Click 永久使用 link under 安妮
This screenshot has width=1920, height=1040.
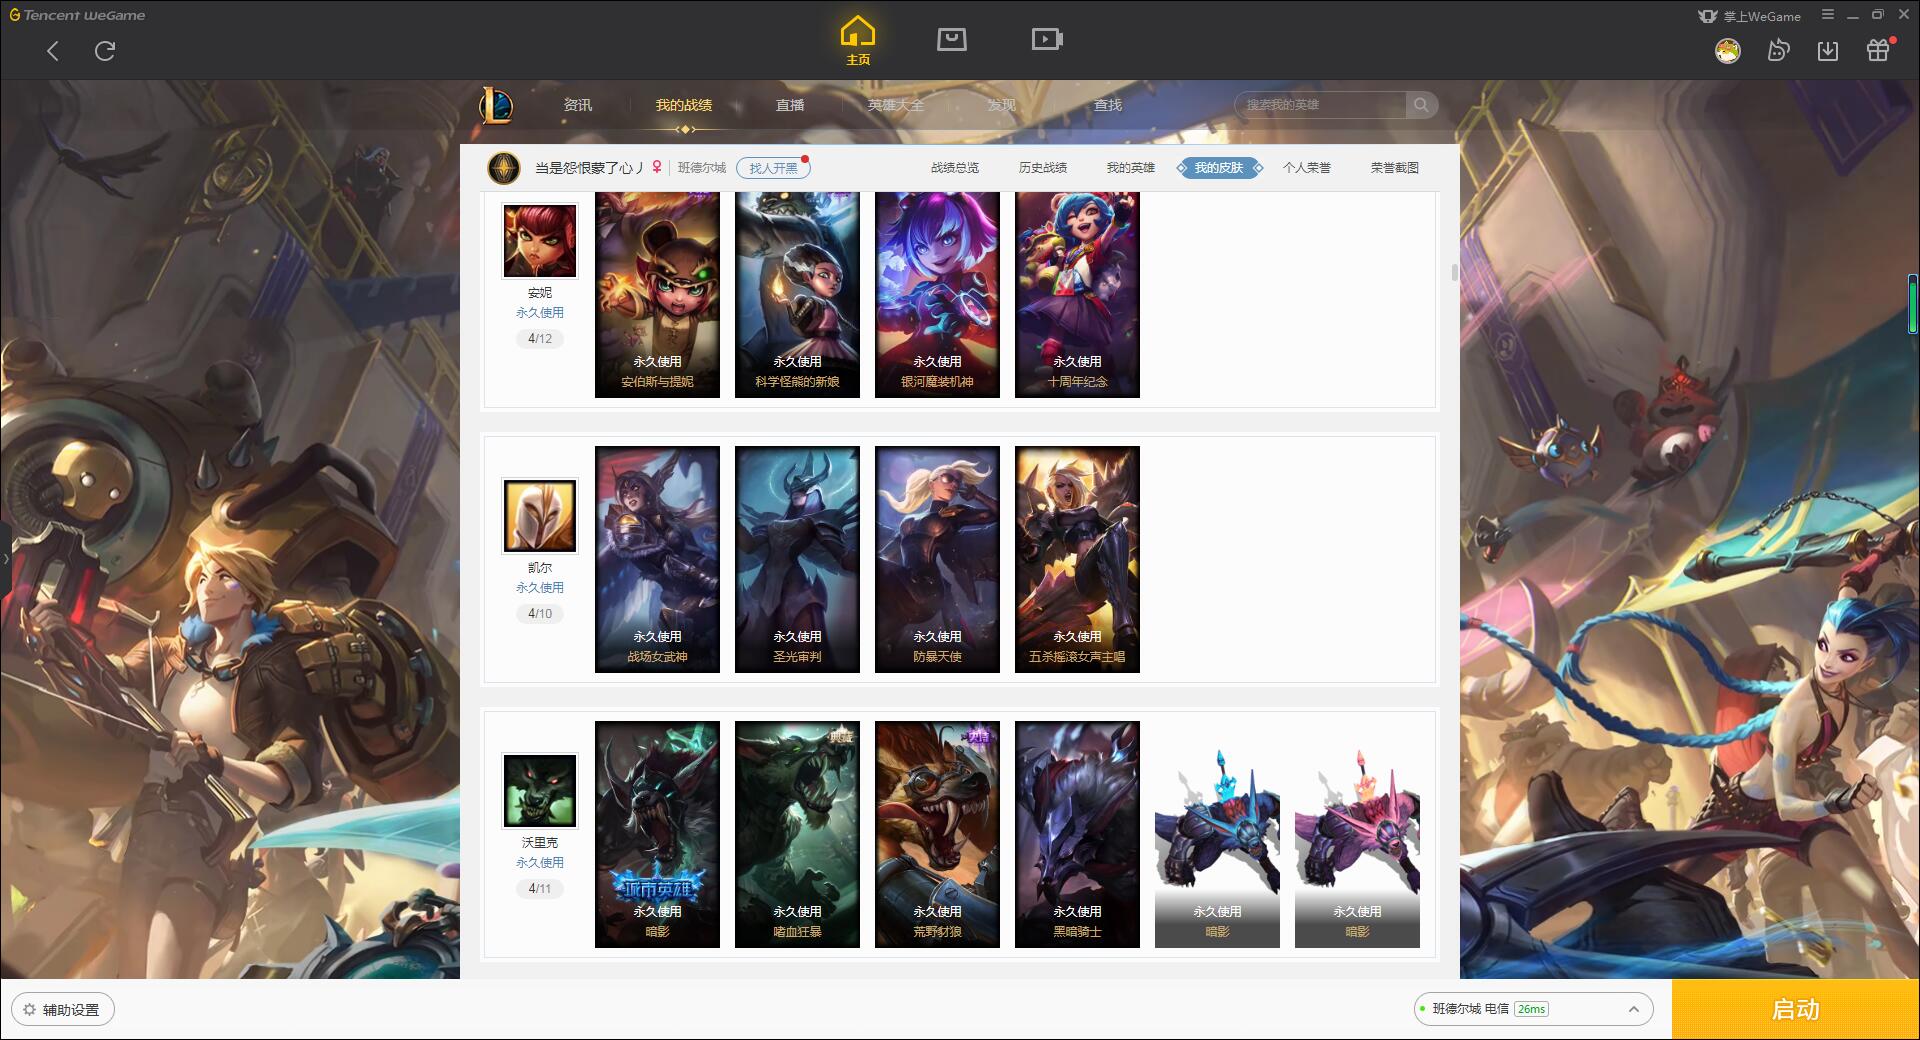[x=540, y=313]
